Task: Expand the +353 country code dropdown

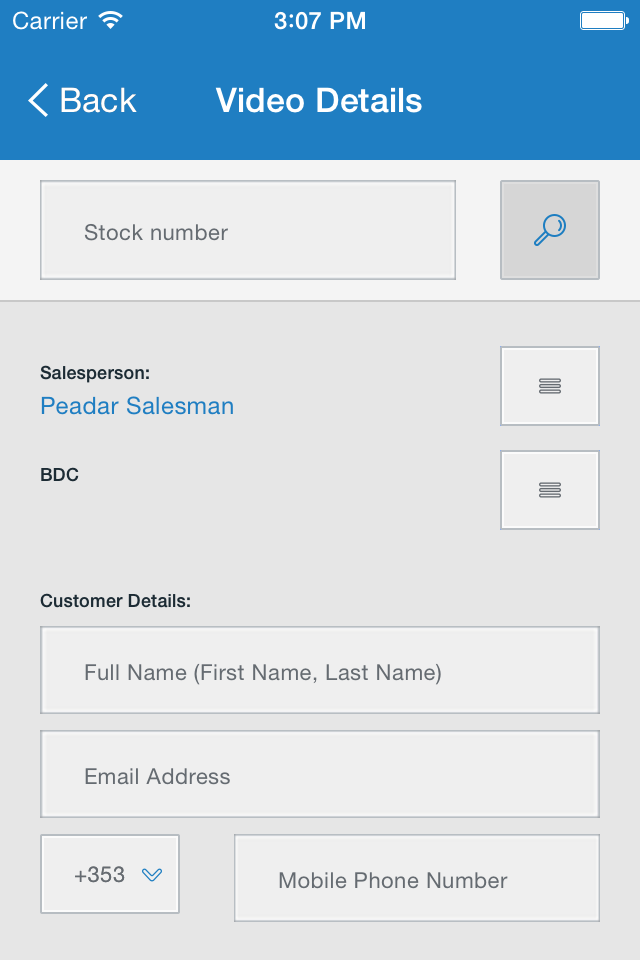Action: click(x=110, y=874)
